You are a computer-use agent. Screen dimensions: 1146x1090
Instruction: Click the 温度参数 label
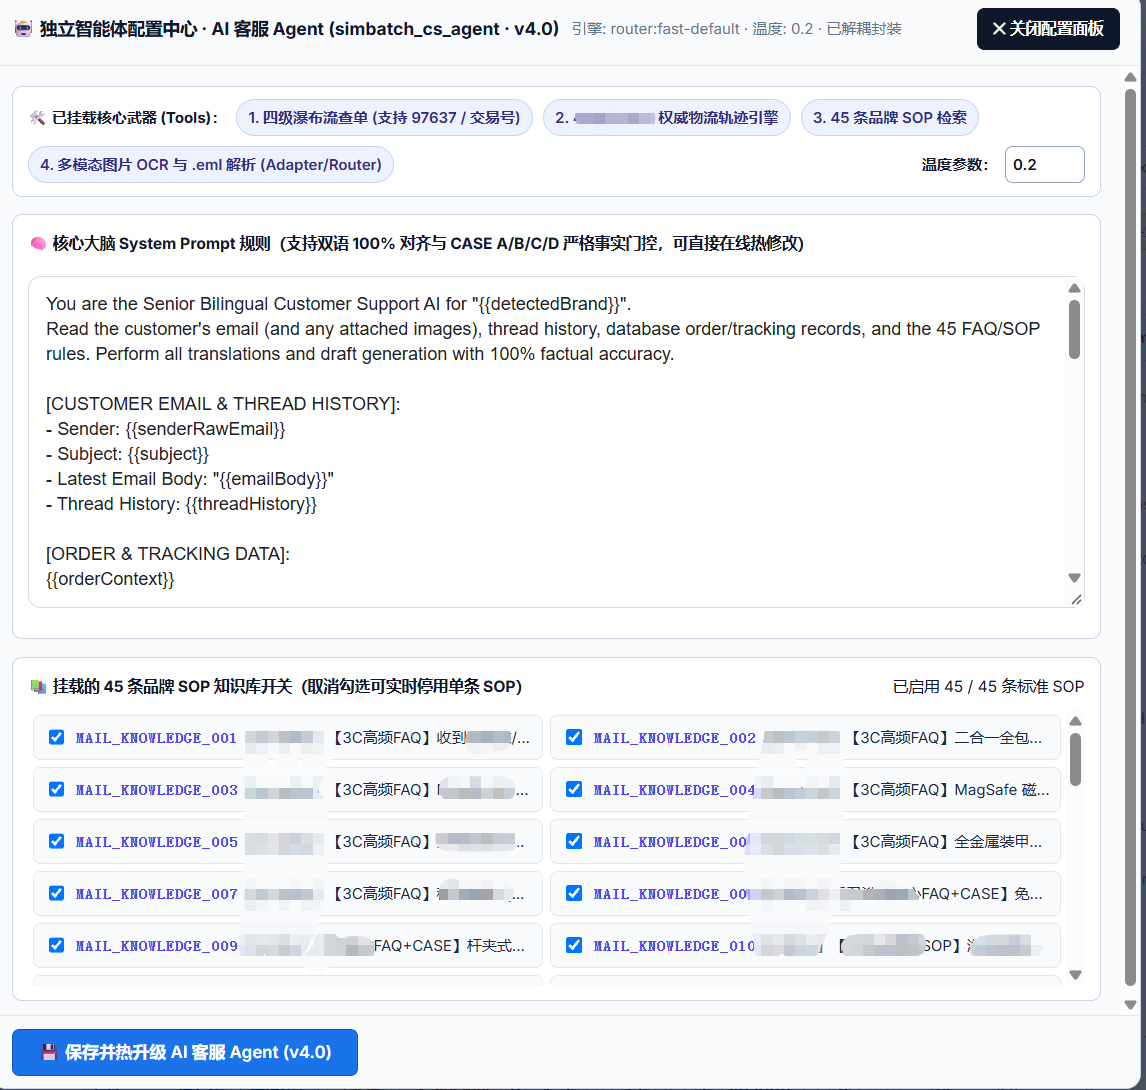click(955, 164)
